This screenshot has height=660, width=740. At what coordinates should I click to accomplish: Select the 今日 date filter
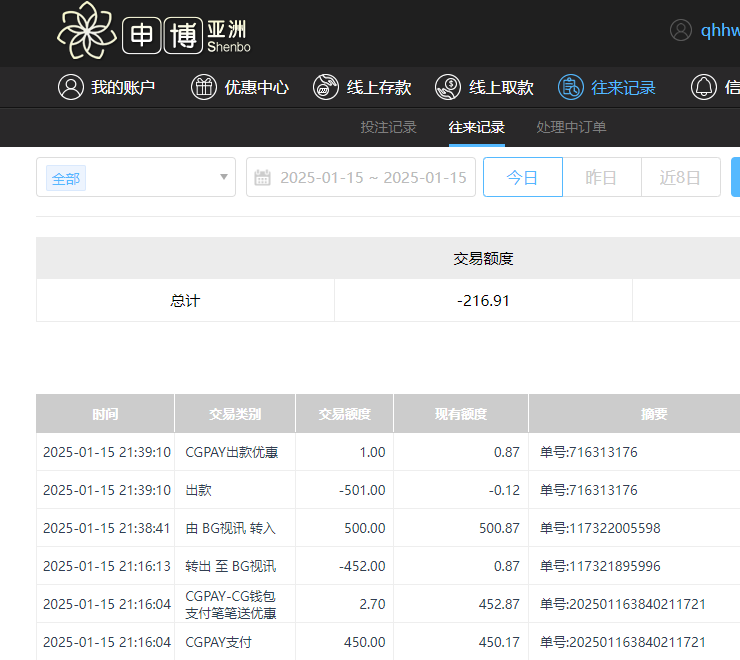tap(522, 178)
